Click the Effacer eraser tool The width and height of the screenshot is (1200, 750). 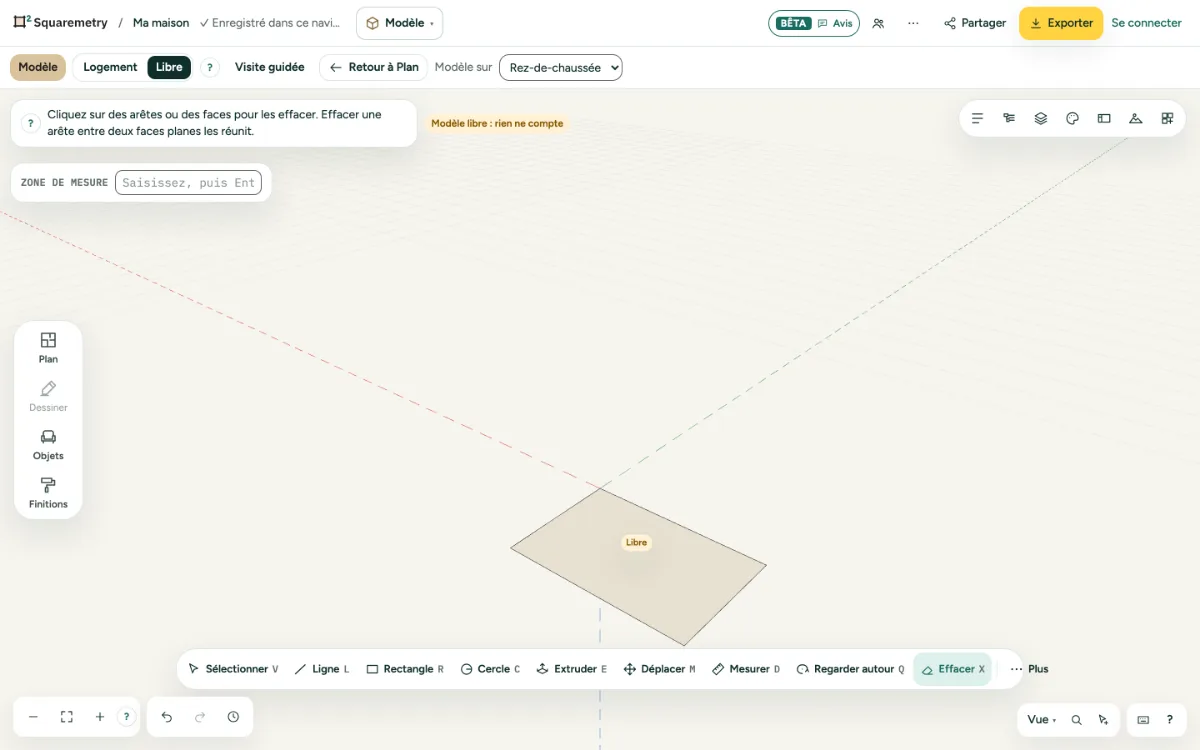[x=953, y=669]
